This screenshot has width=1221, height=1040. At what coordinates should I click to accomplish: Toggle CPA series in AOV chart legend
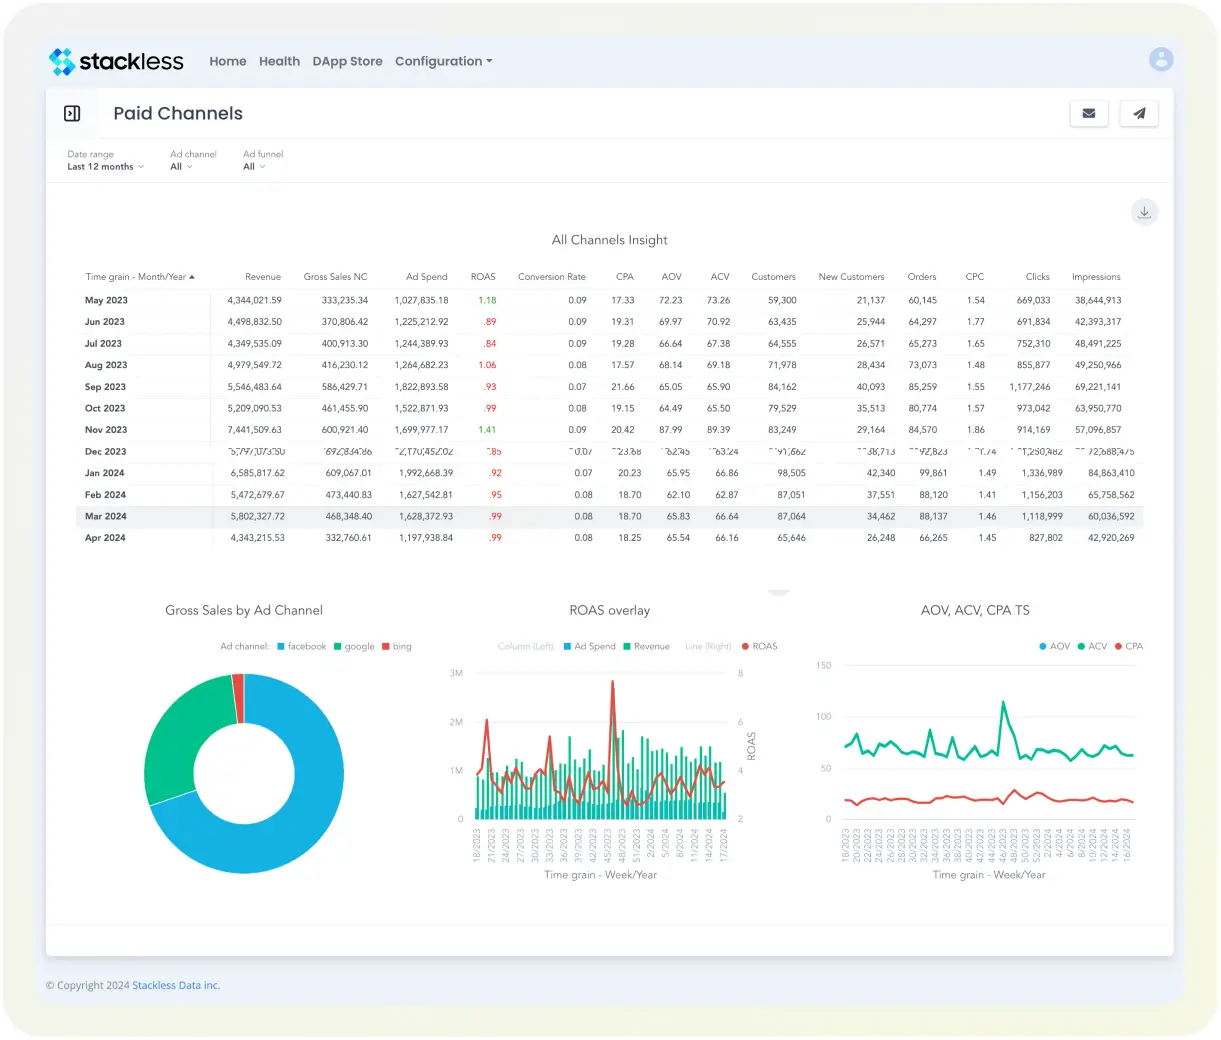tap(1128, 647)
